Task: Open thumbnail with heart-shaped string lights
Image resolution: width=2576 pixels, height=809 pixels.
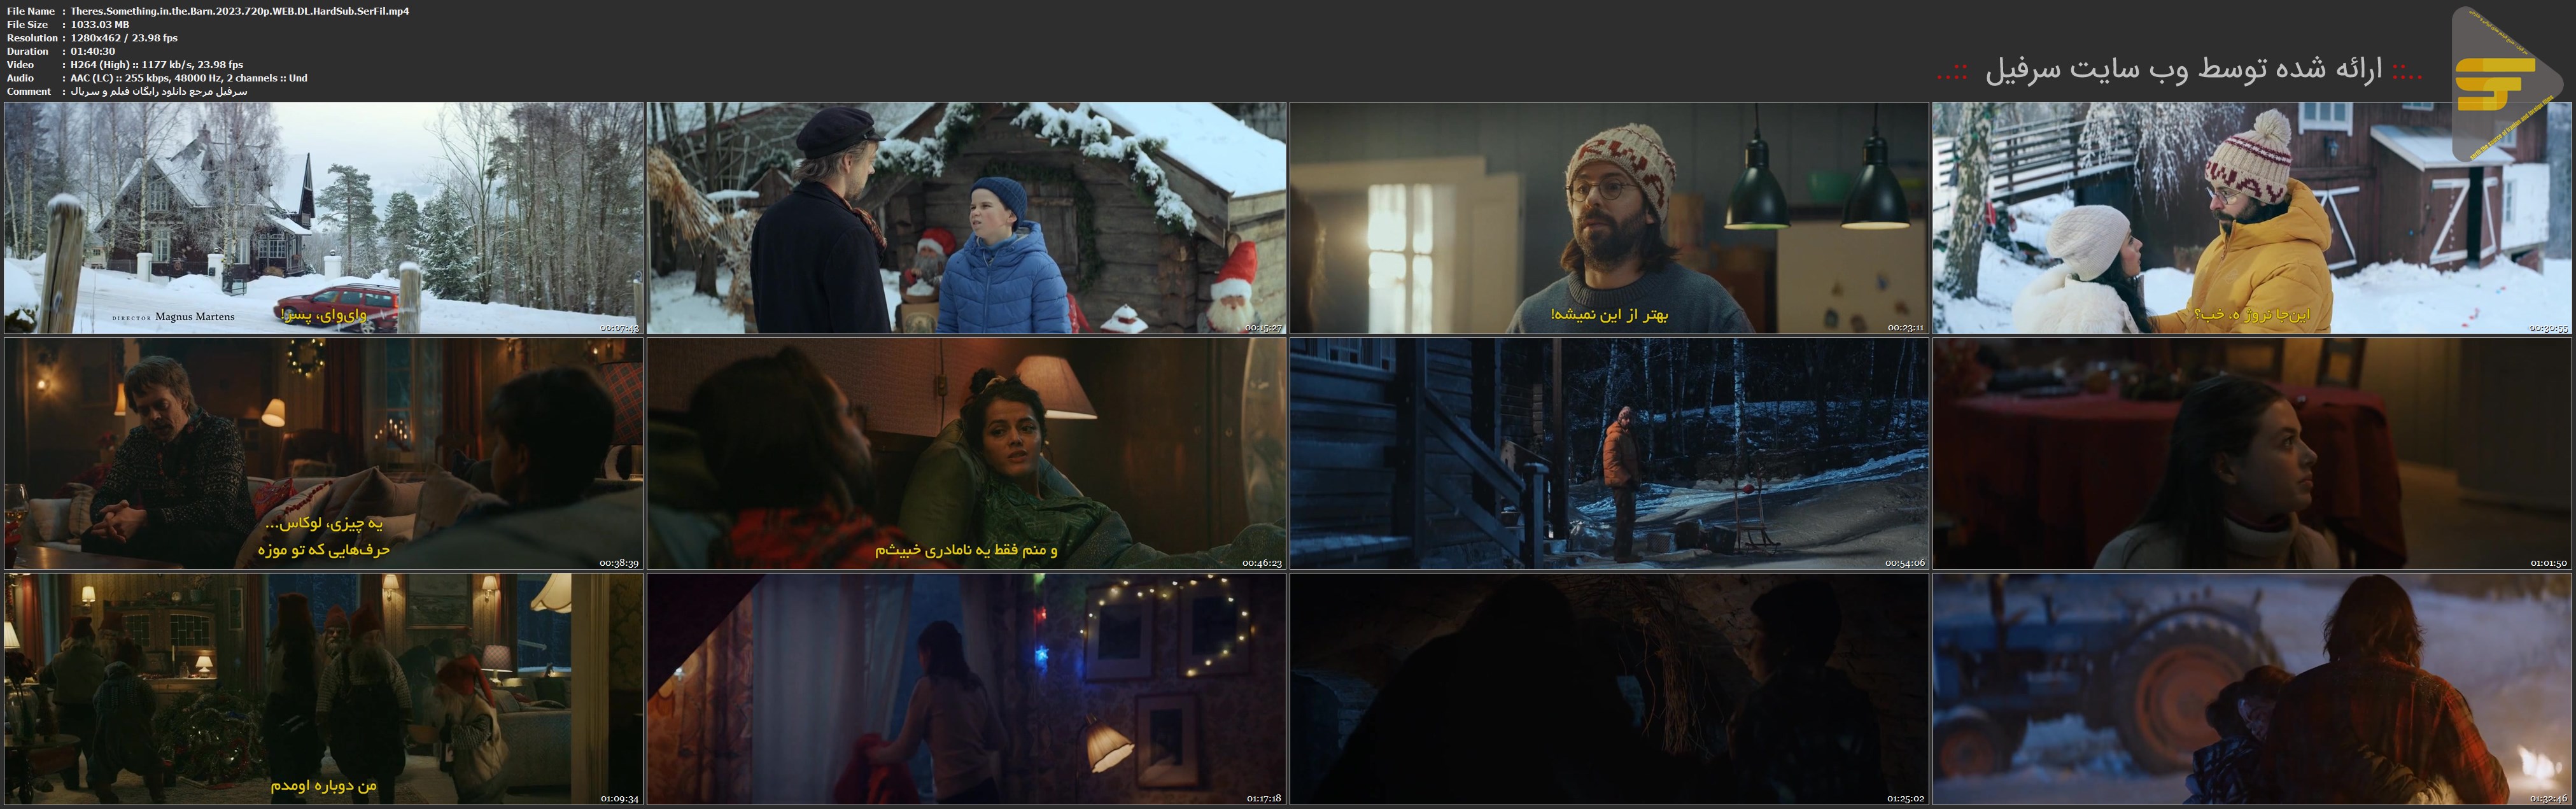Action: (966, 689)
